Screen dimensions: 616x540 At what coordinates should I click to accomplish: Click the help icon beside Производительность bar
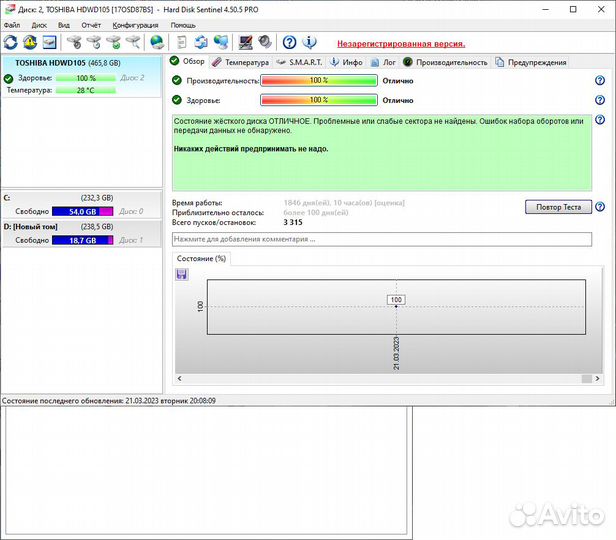pyautogui.click(x=600, y=80)
